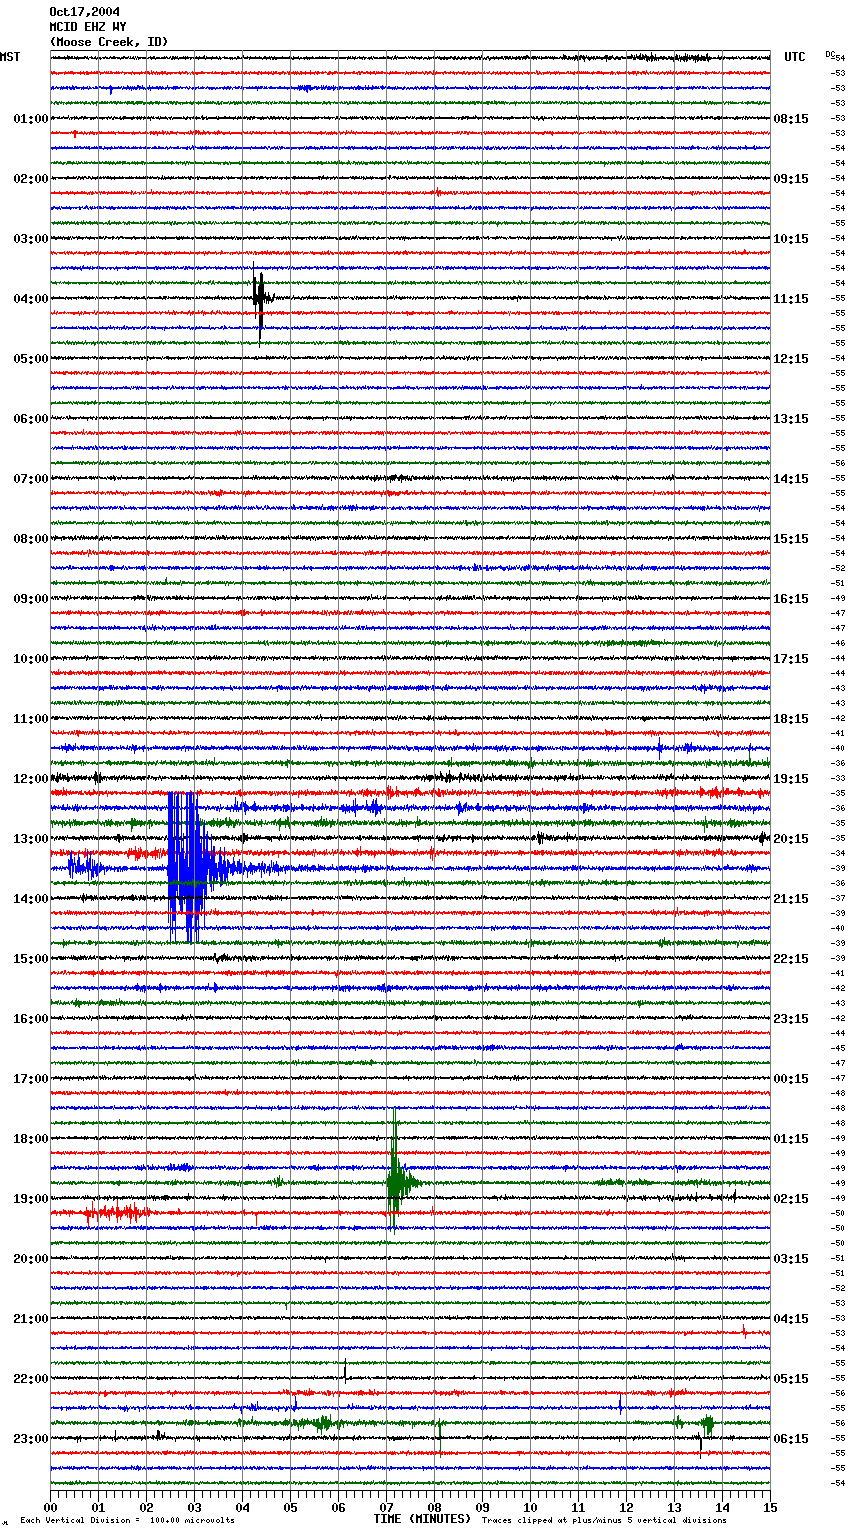Click the Traces clipped footnote text
Screen dimensions: 850x1534
tap(604, 1520)
